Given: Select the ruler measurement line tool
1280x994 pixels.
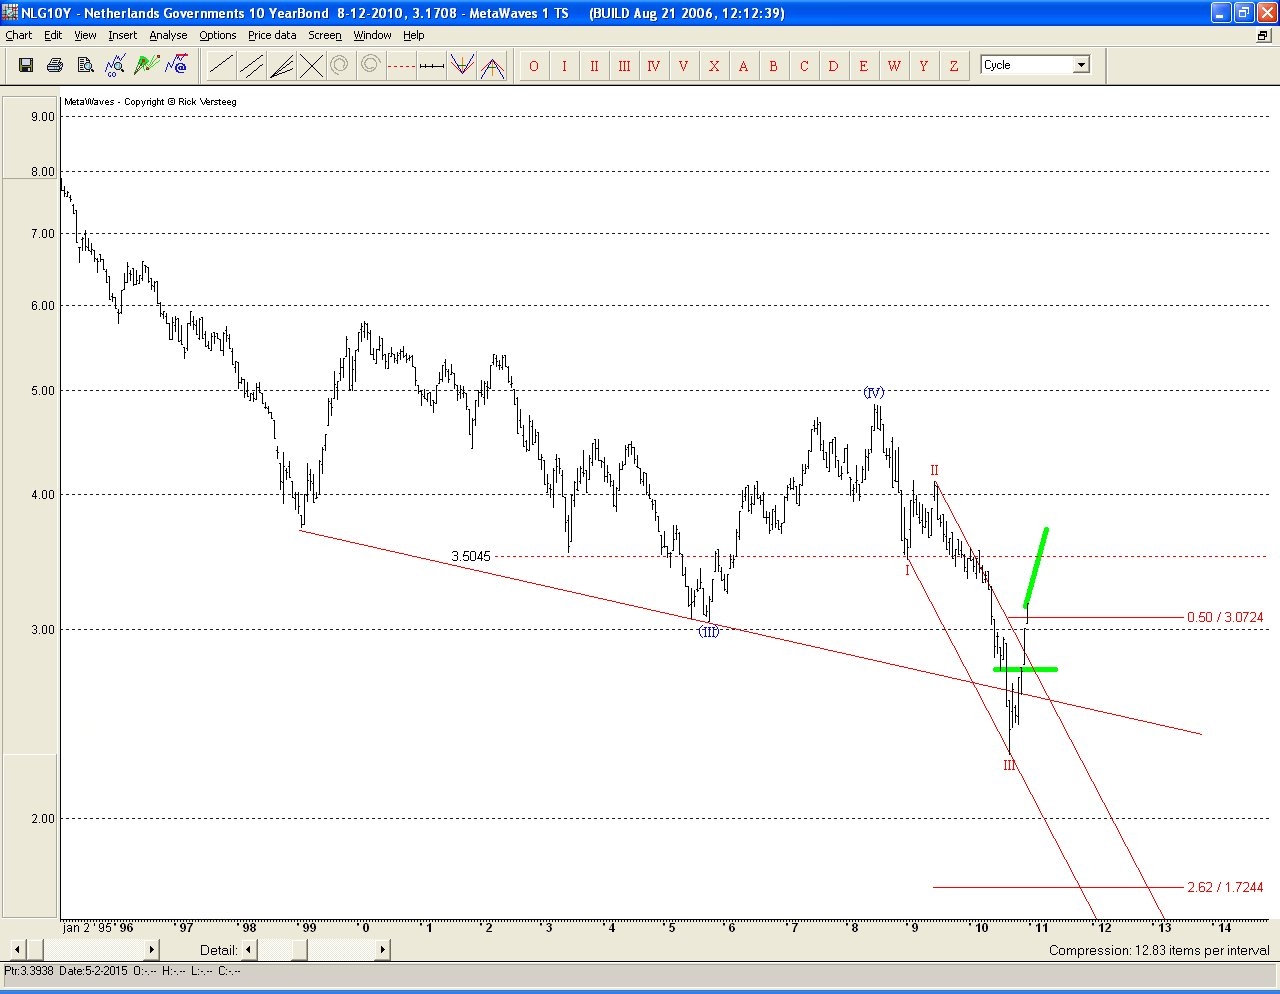Looking at the screenshot, I should click(431, 66).
